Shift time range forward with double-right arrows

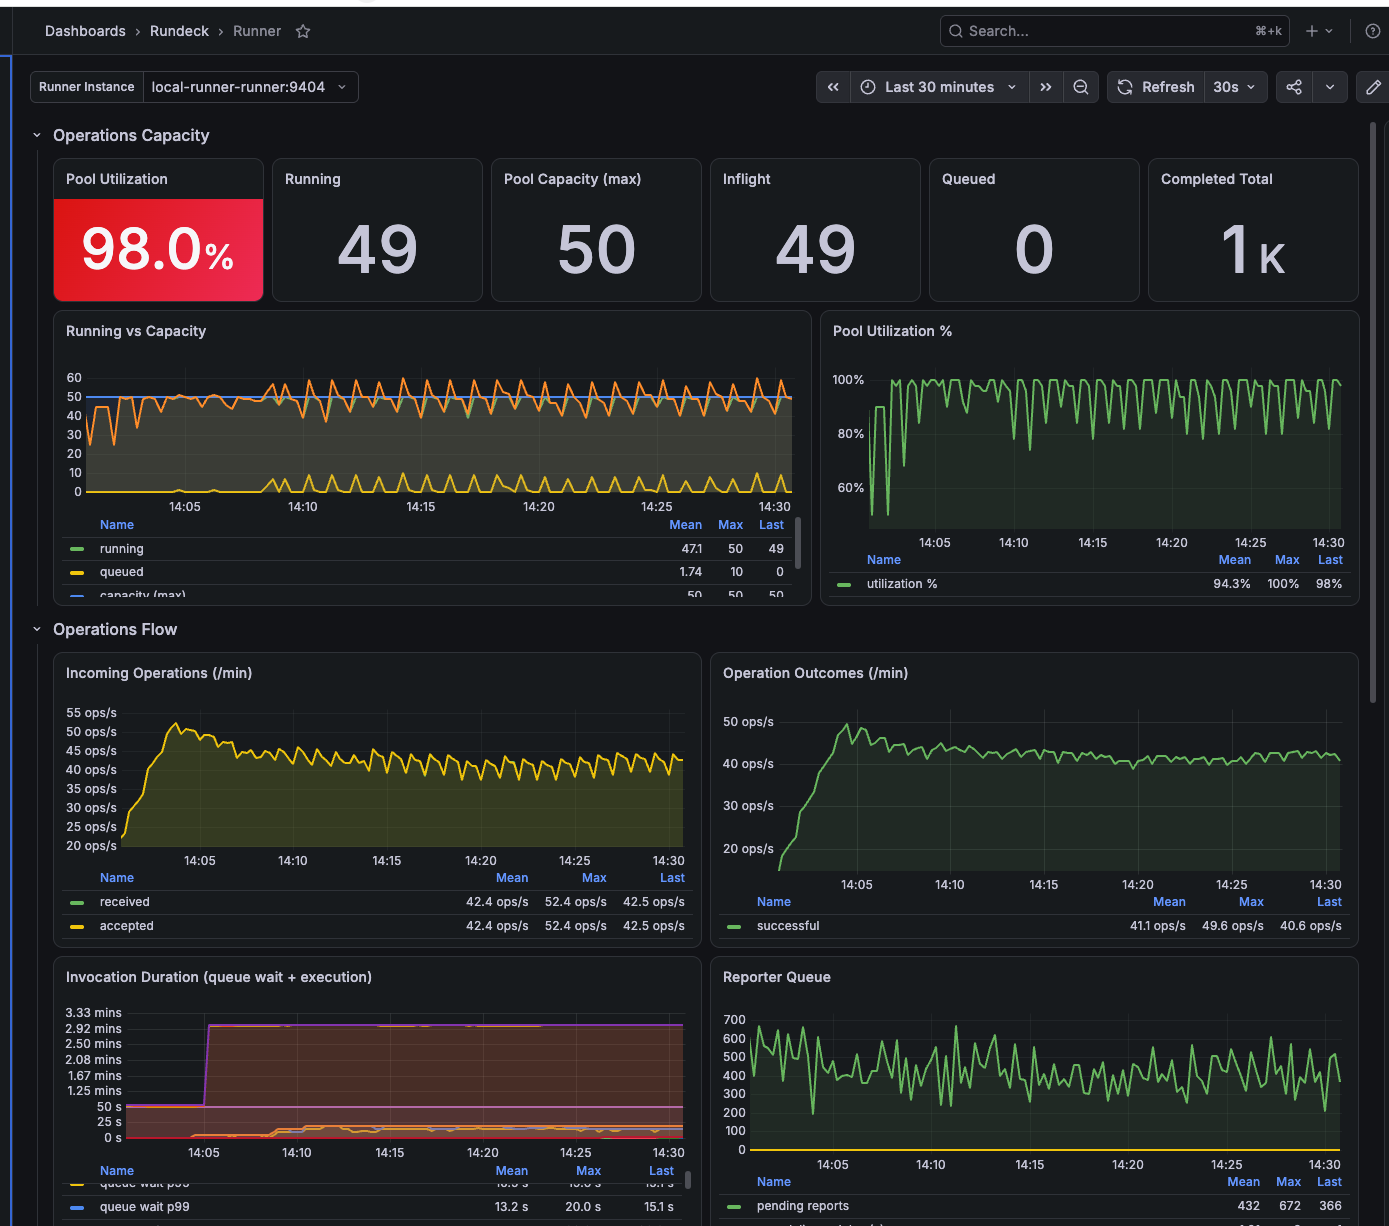1045,87
